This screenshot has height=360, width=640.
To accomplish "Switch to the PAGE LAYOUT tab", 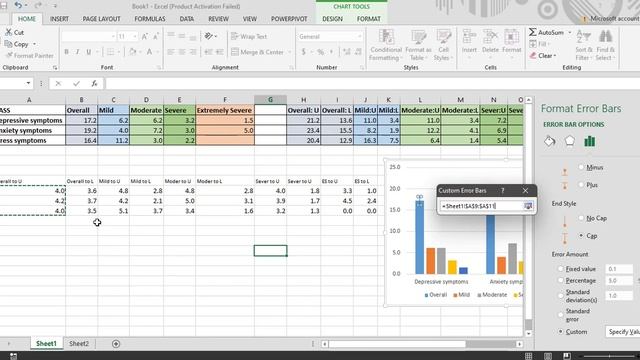I will coord(101,19).
